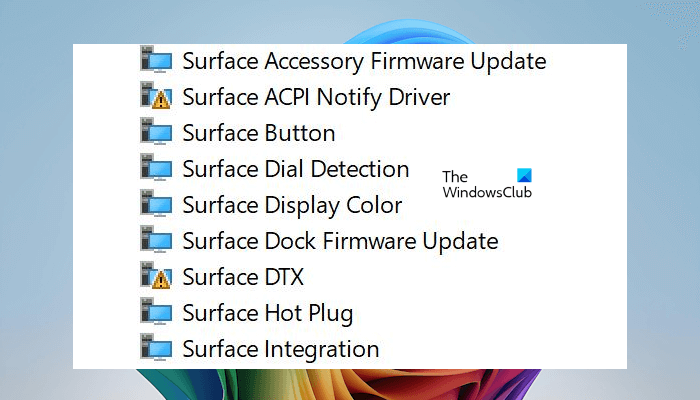The width and height of the screenshot is (700, 400).
Task: Select the Surface Integration entry
Action: (280, 349)
